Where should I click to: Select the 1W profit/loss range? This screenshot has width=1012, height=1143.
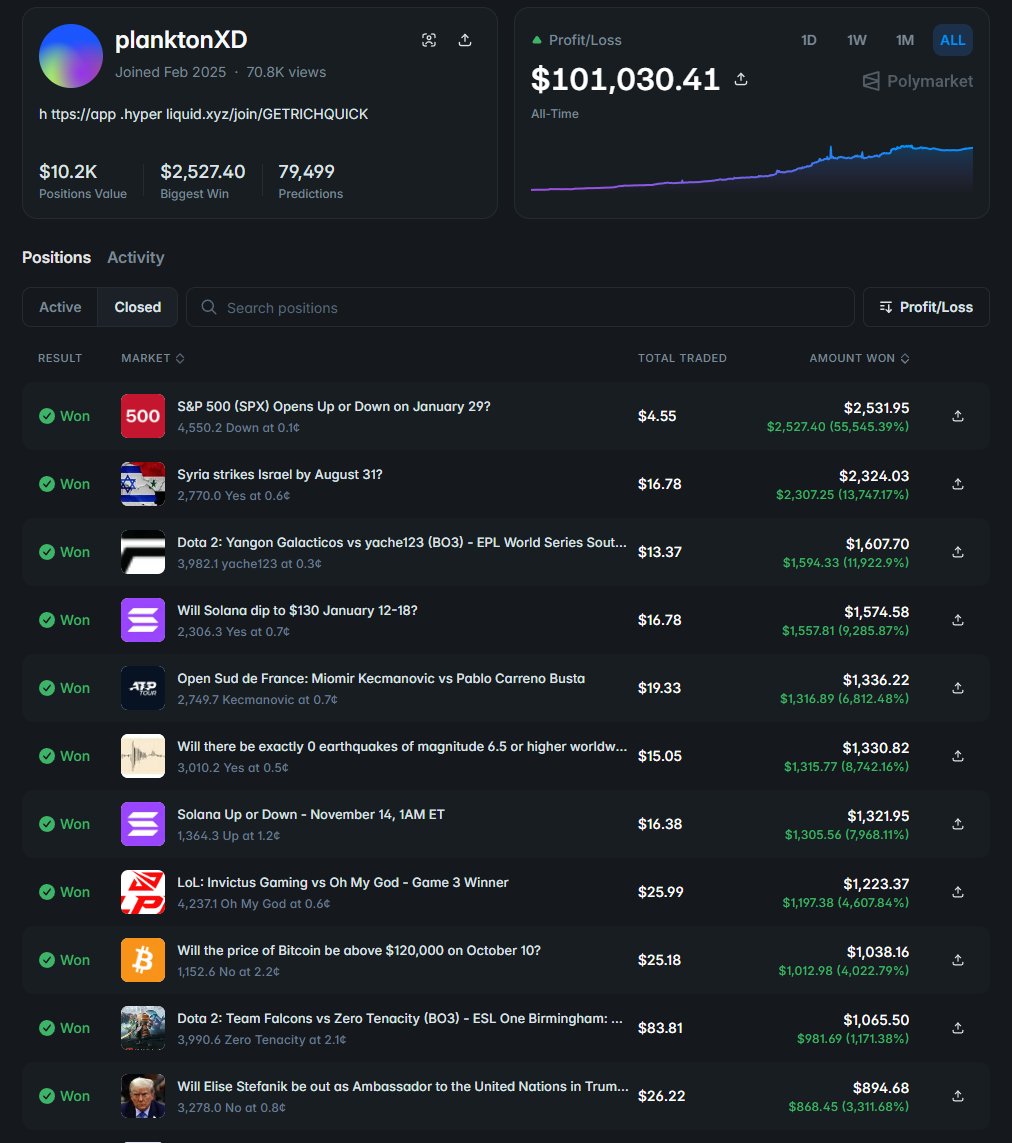click(857, 40)
